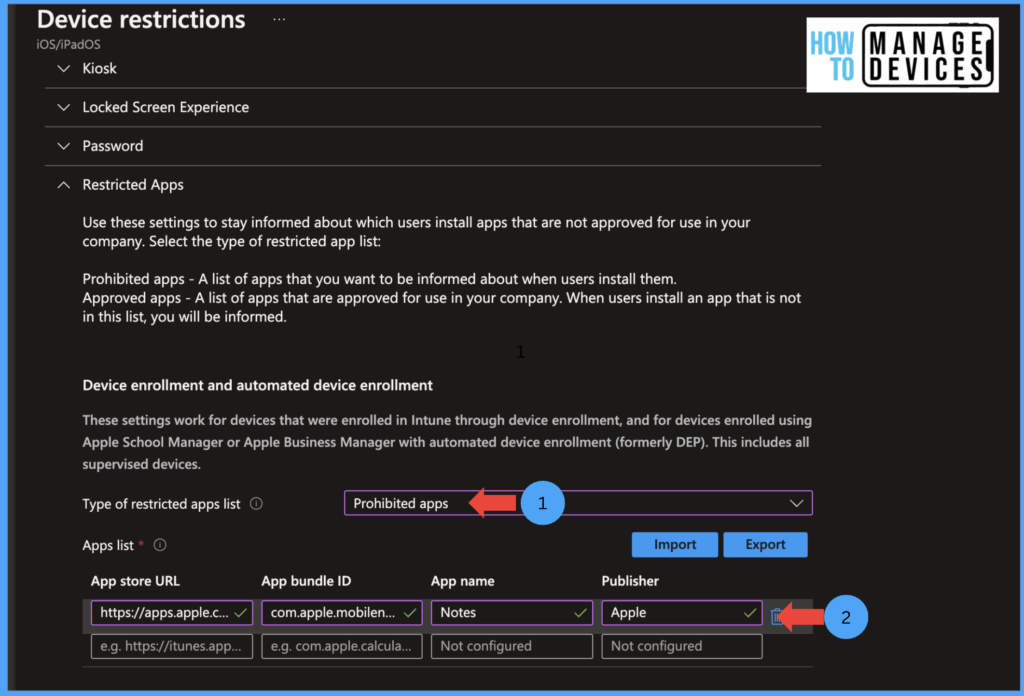Delete the Notes app row with trash icon
Viewport: 1024px width, 696px height.
[x=776, y=616]
